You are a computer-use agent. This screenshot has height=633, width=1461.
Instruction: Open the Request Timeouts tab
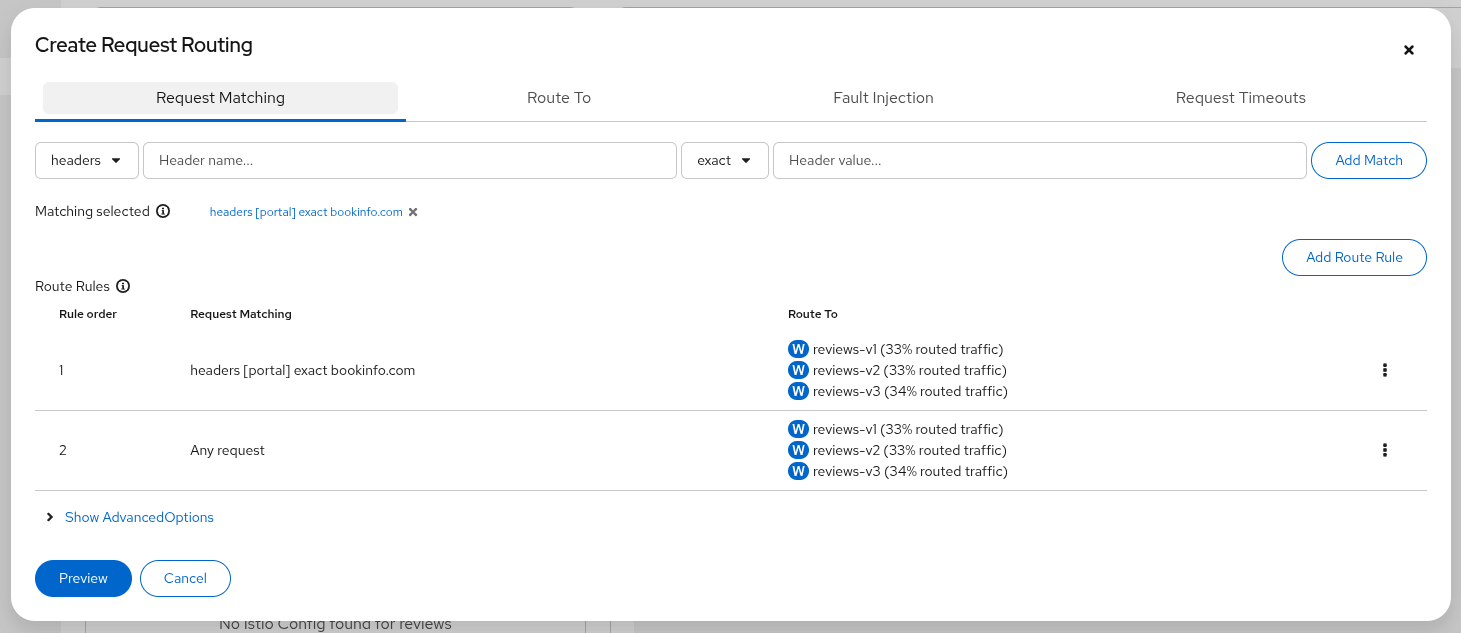click(1240, 97)
